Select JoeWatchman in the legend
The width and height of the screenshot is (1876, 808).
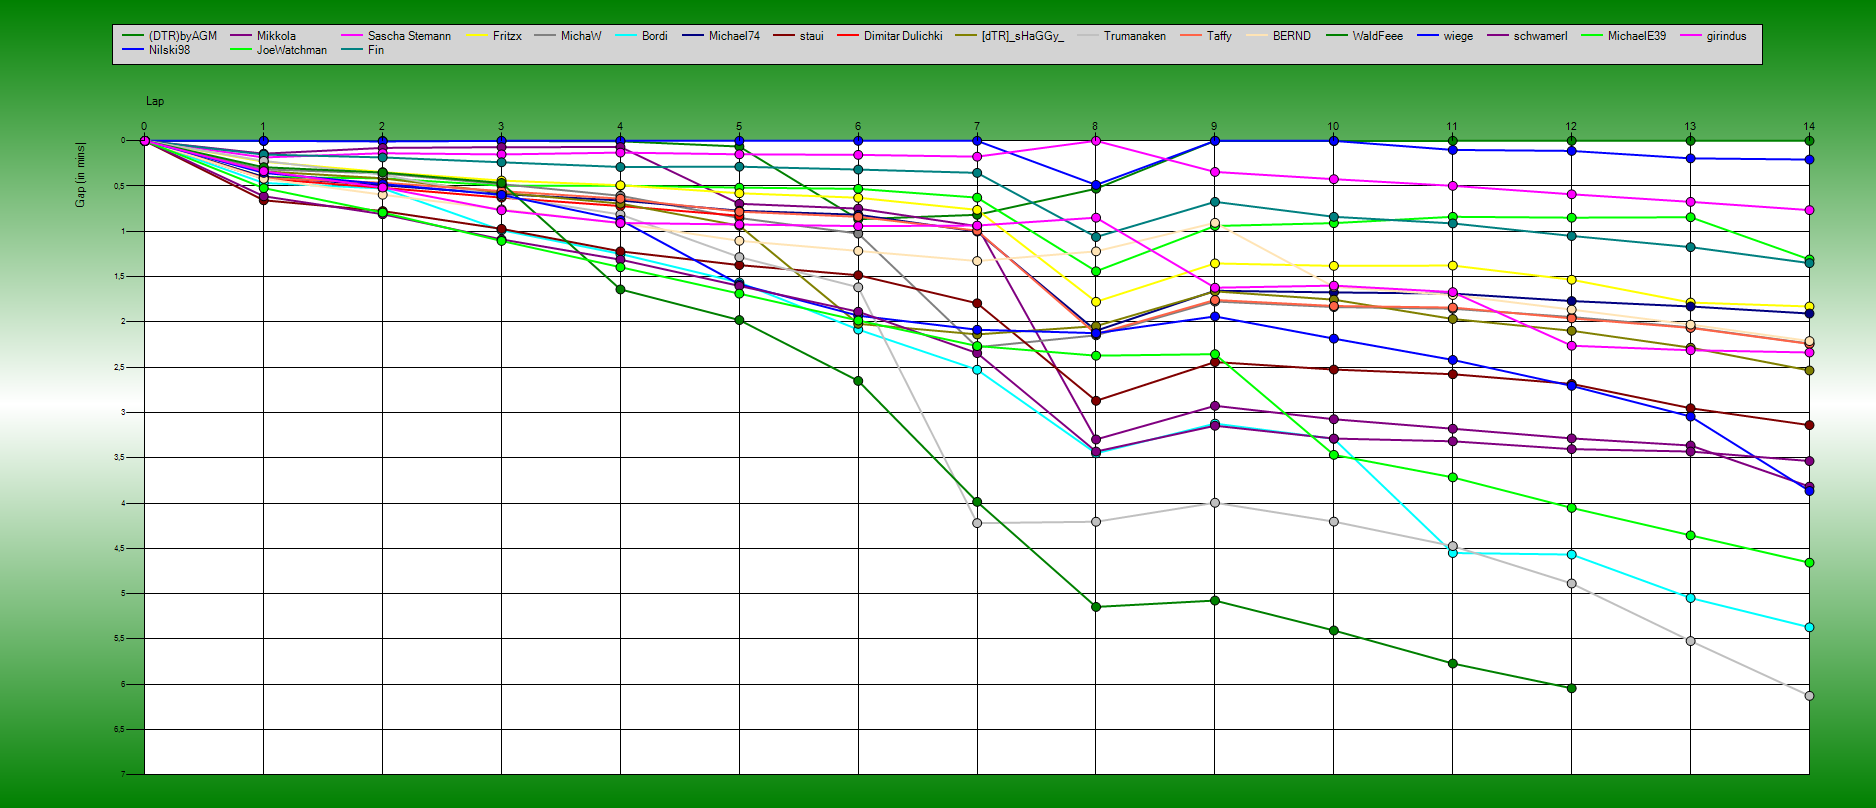[x=291, y=50]
